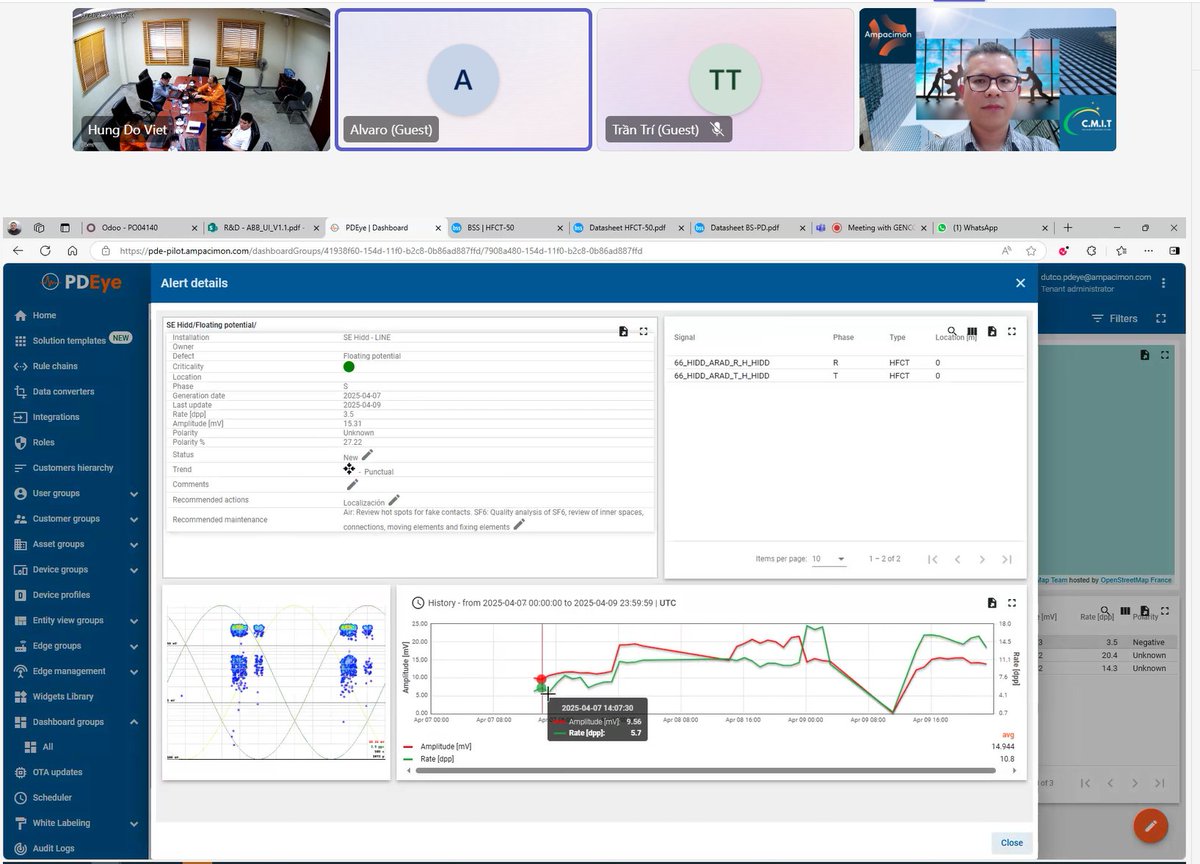Select Hung Do Viet video tile
Image resolution: width=1200 pixels, height=864 pixels.
point(201,80)
